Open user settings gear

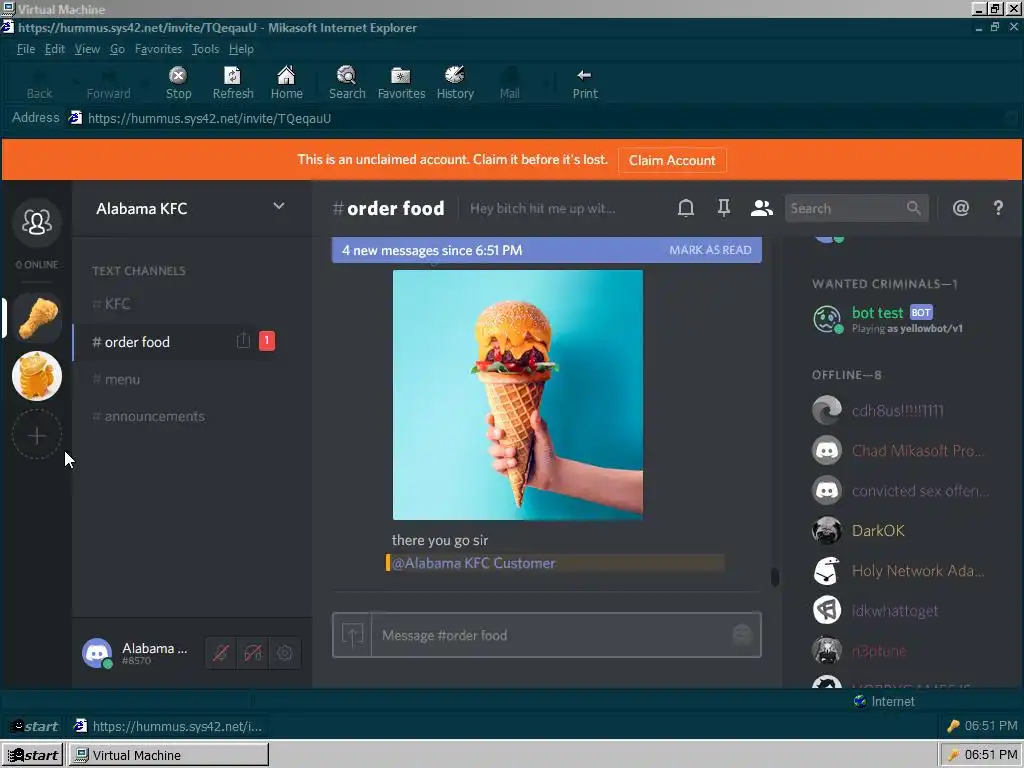285,652
